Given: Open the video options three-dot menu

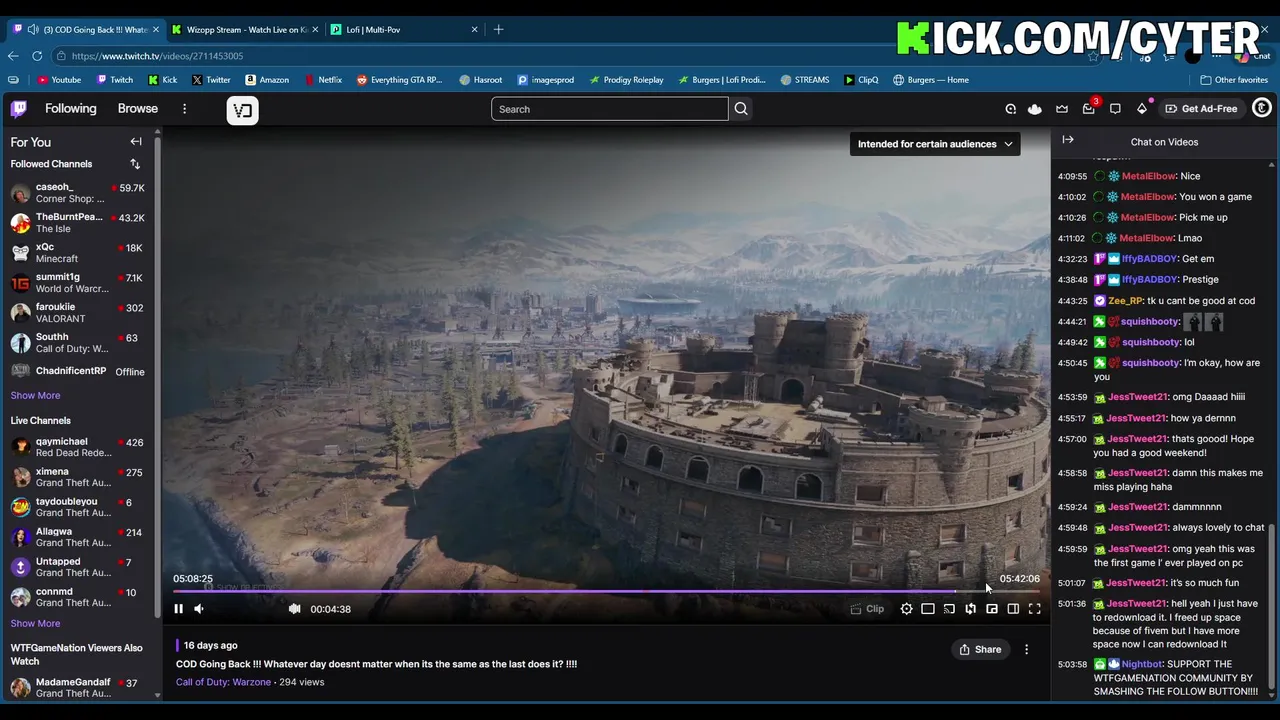Looking at the screenshot, I should coord(1026,650).
